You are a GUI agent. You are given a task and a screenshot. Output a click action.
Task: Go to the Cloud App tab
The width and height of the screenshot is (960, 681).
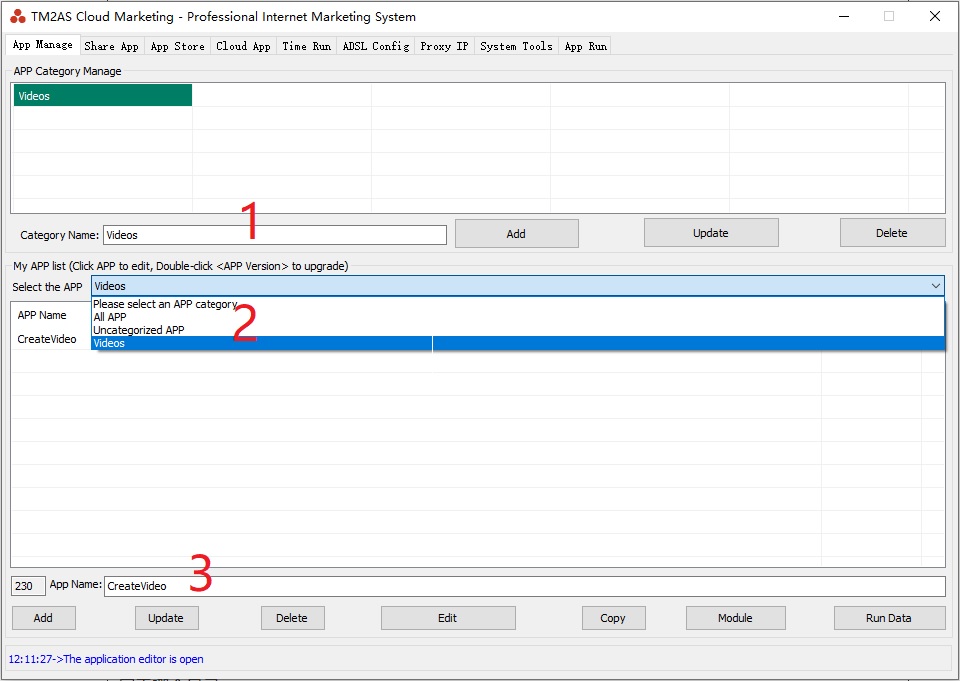(x=243, y=46)
